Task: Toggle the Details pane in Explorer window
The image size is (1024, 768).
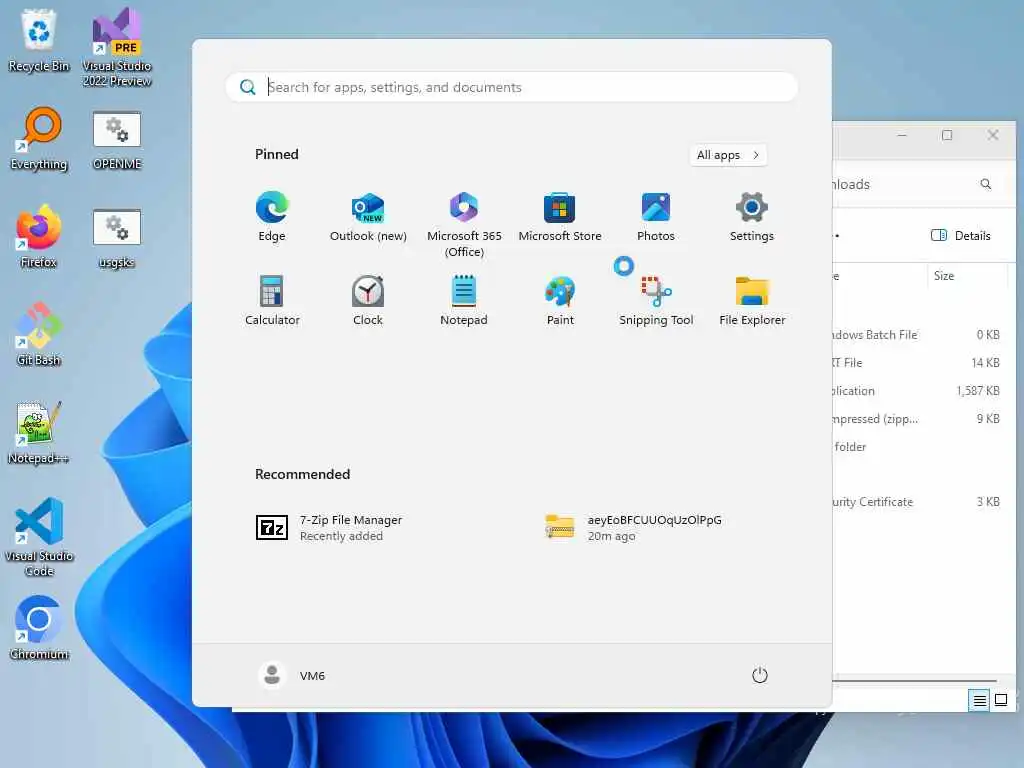Action: tap(960, 236)
